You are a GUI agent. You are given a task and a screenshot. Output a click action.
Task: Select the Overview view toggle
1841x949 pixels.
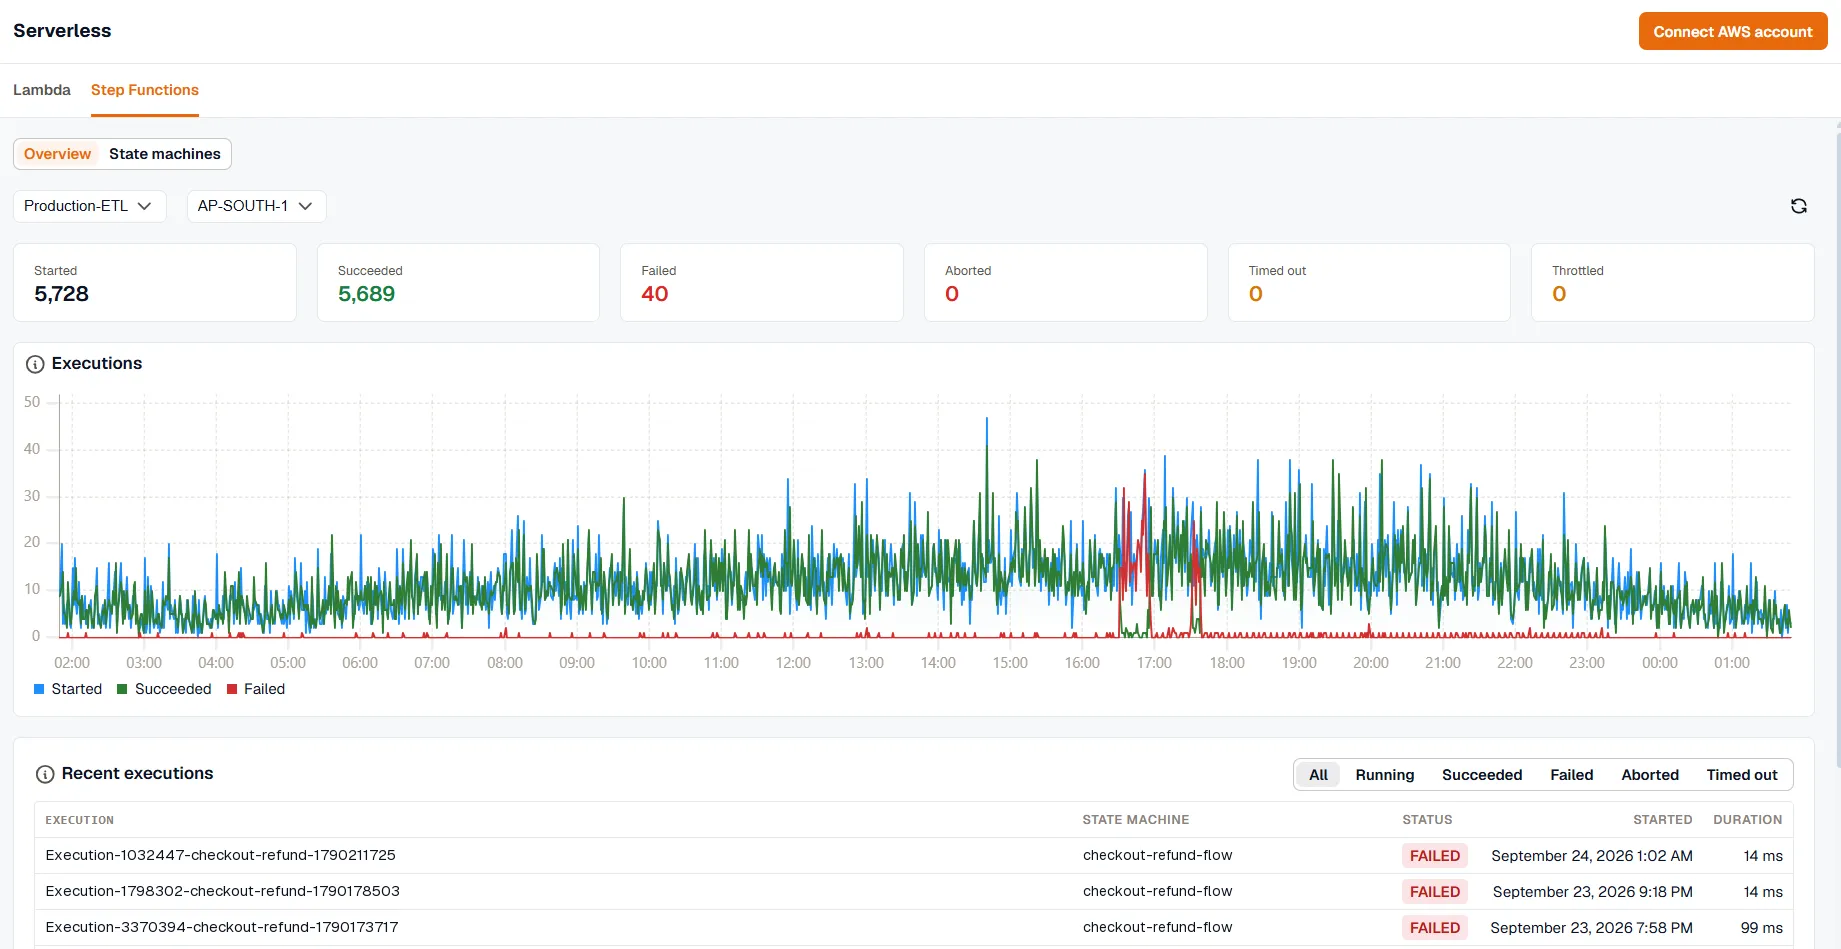point(57,154)
